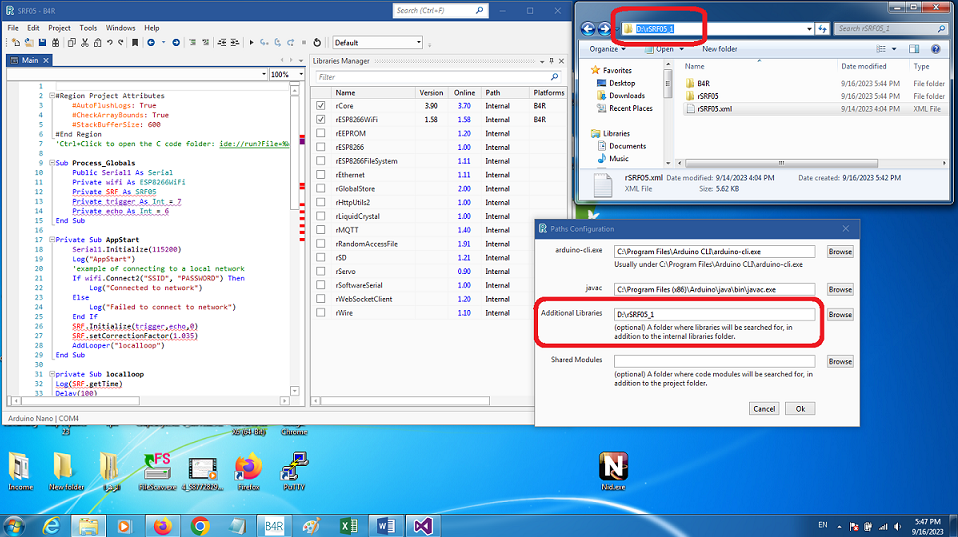Click the Decrease Indent toolbar icon

pos(222,43)
